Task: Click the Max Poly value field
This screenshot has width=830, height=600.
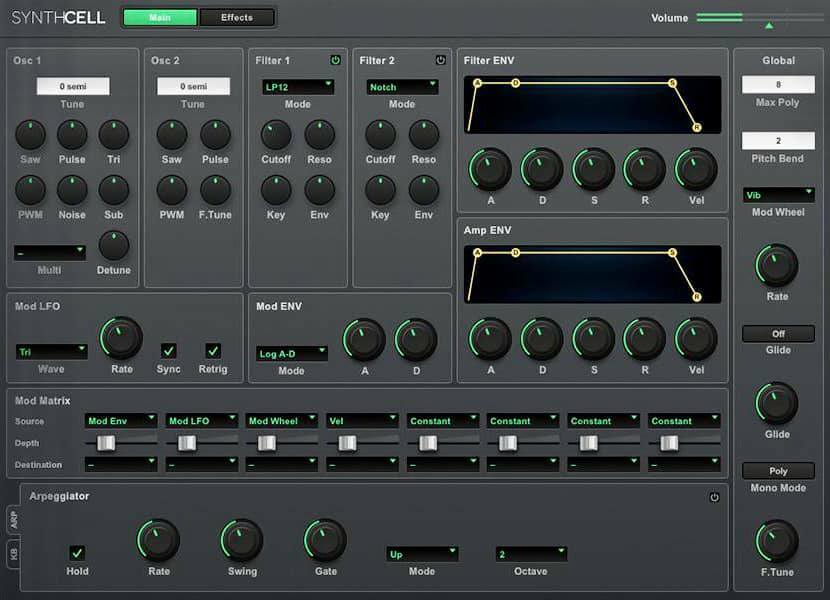Action: tap(778, 85)
